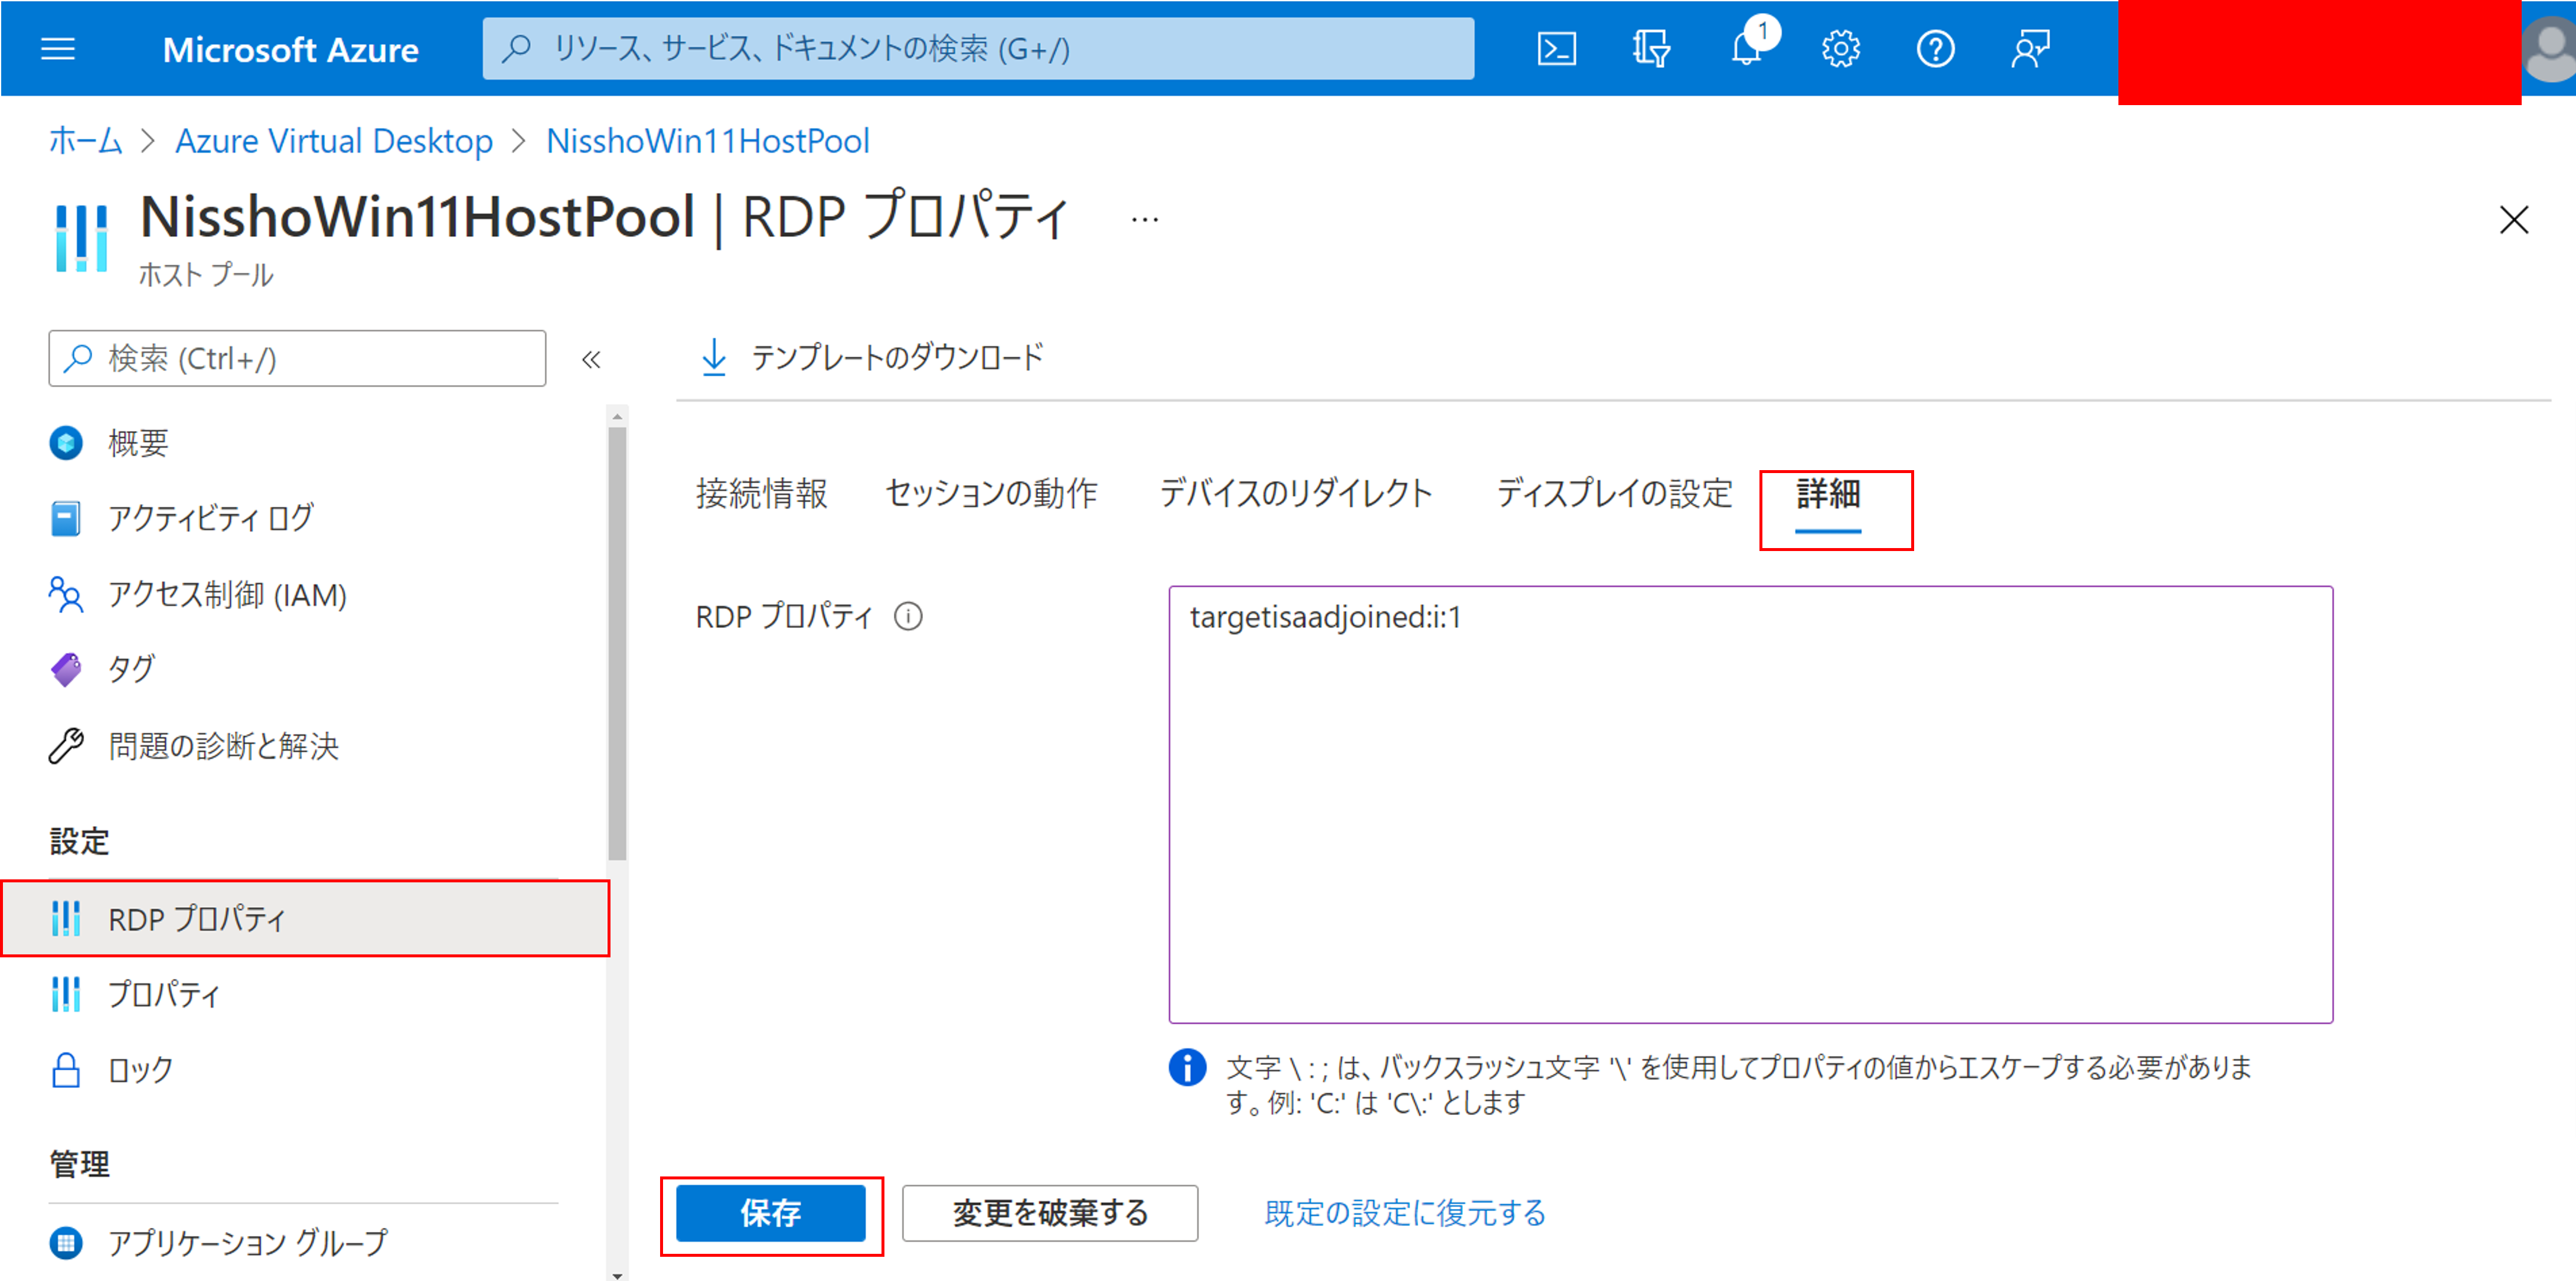This screenshot has width=2576, height=1281.
Task: Open Cloud Shell from the top bar
Action: [x=1556, y=49]
